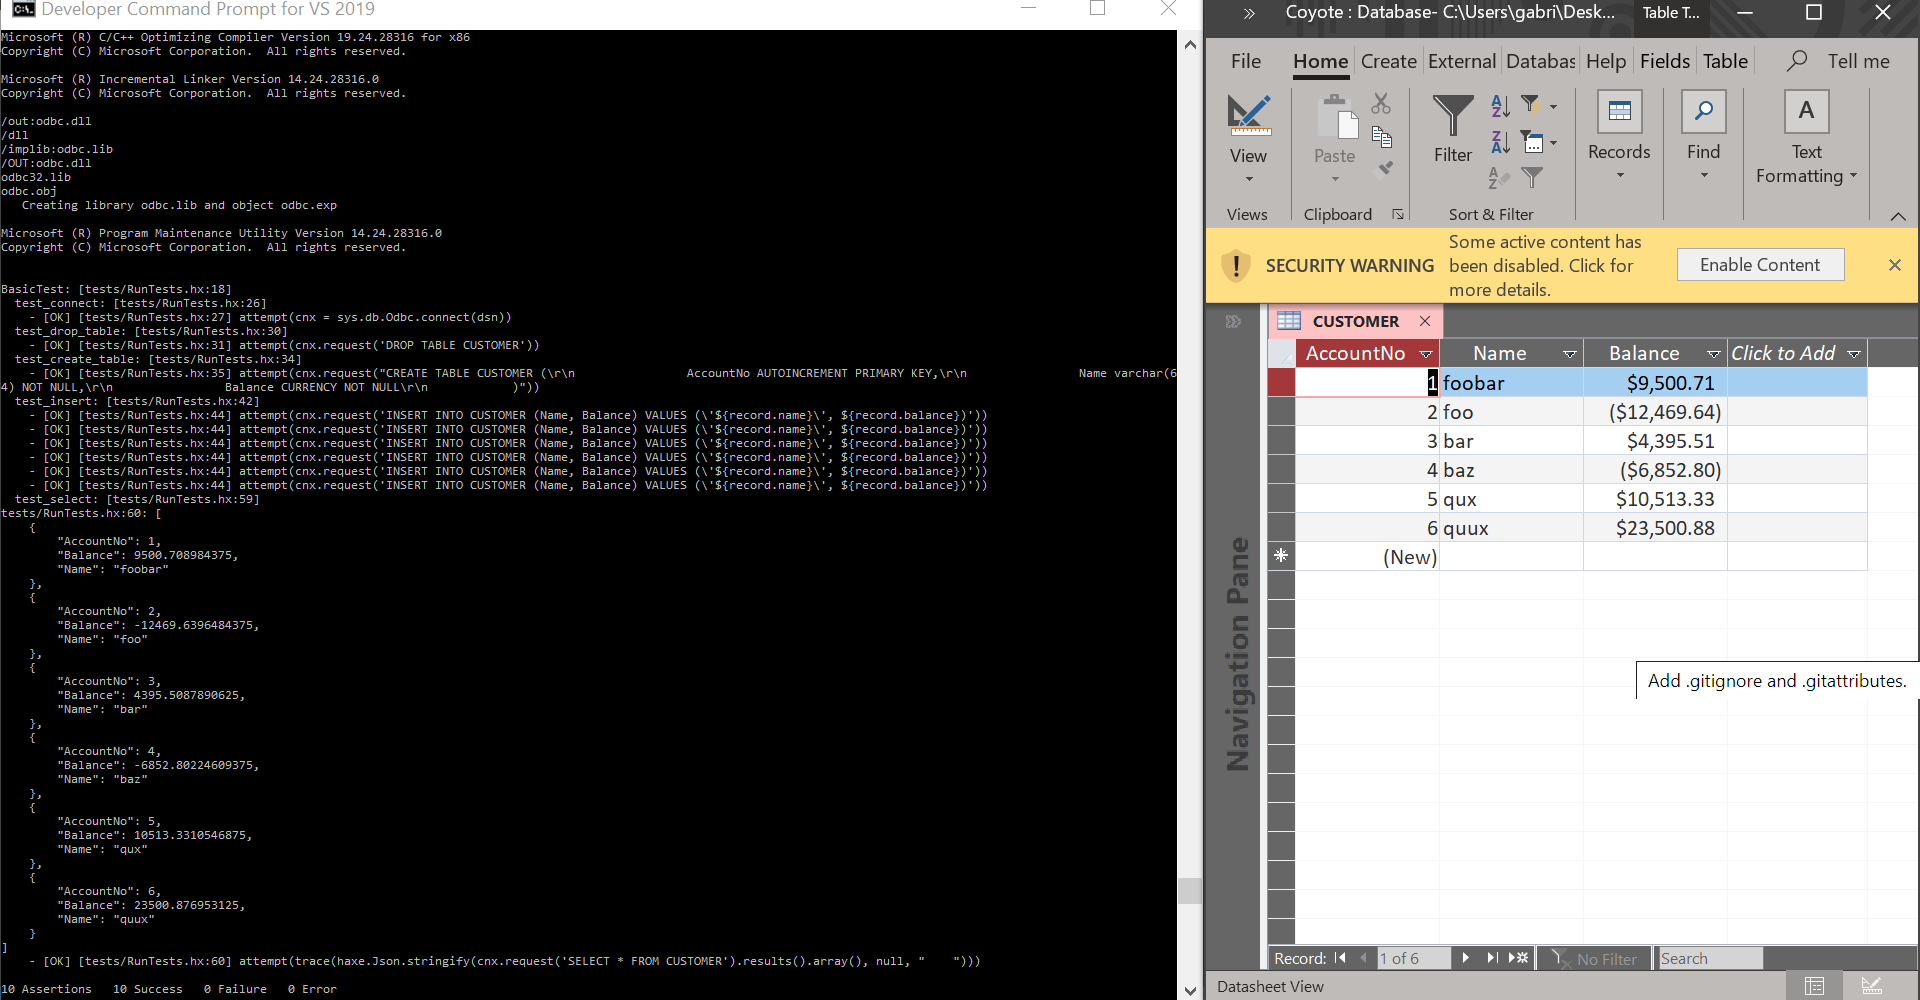
Task: Open the Click to Add dropdown
Action: pos(1854,354)
